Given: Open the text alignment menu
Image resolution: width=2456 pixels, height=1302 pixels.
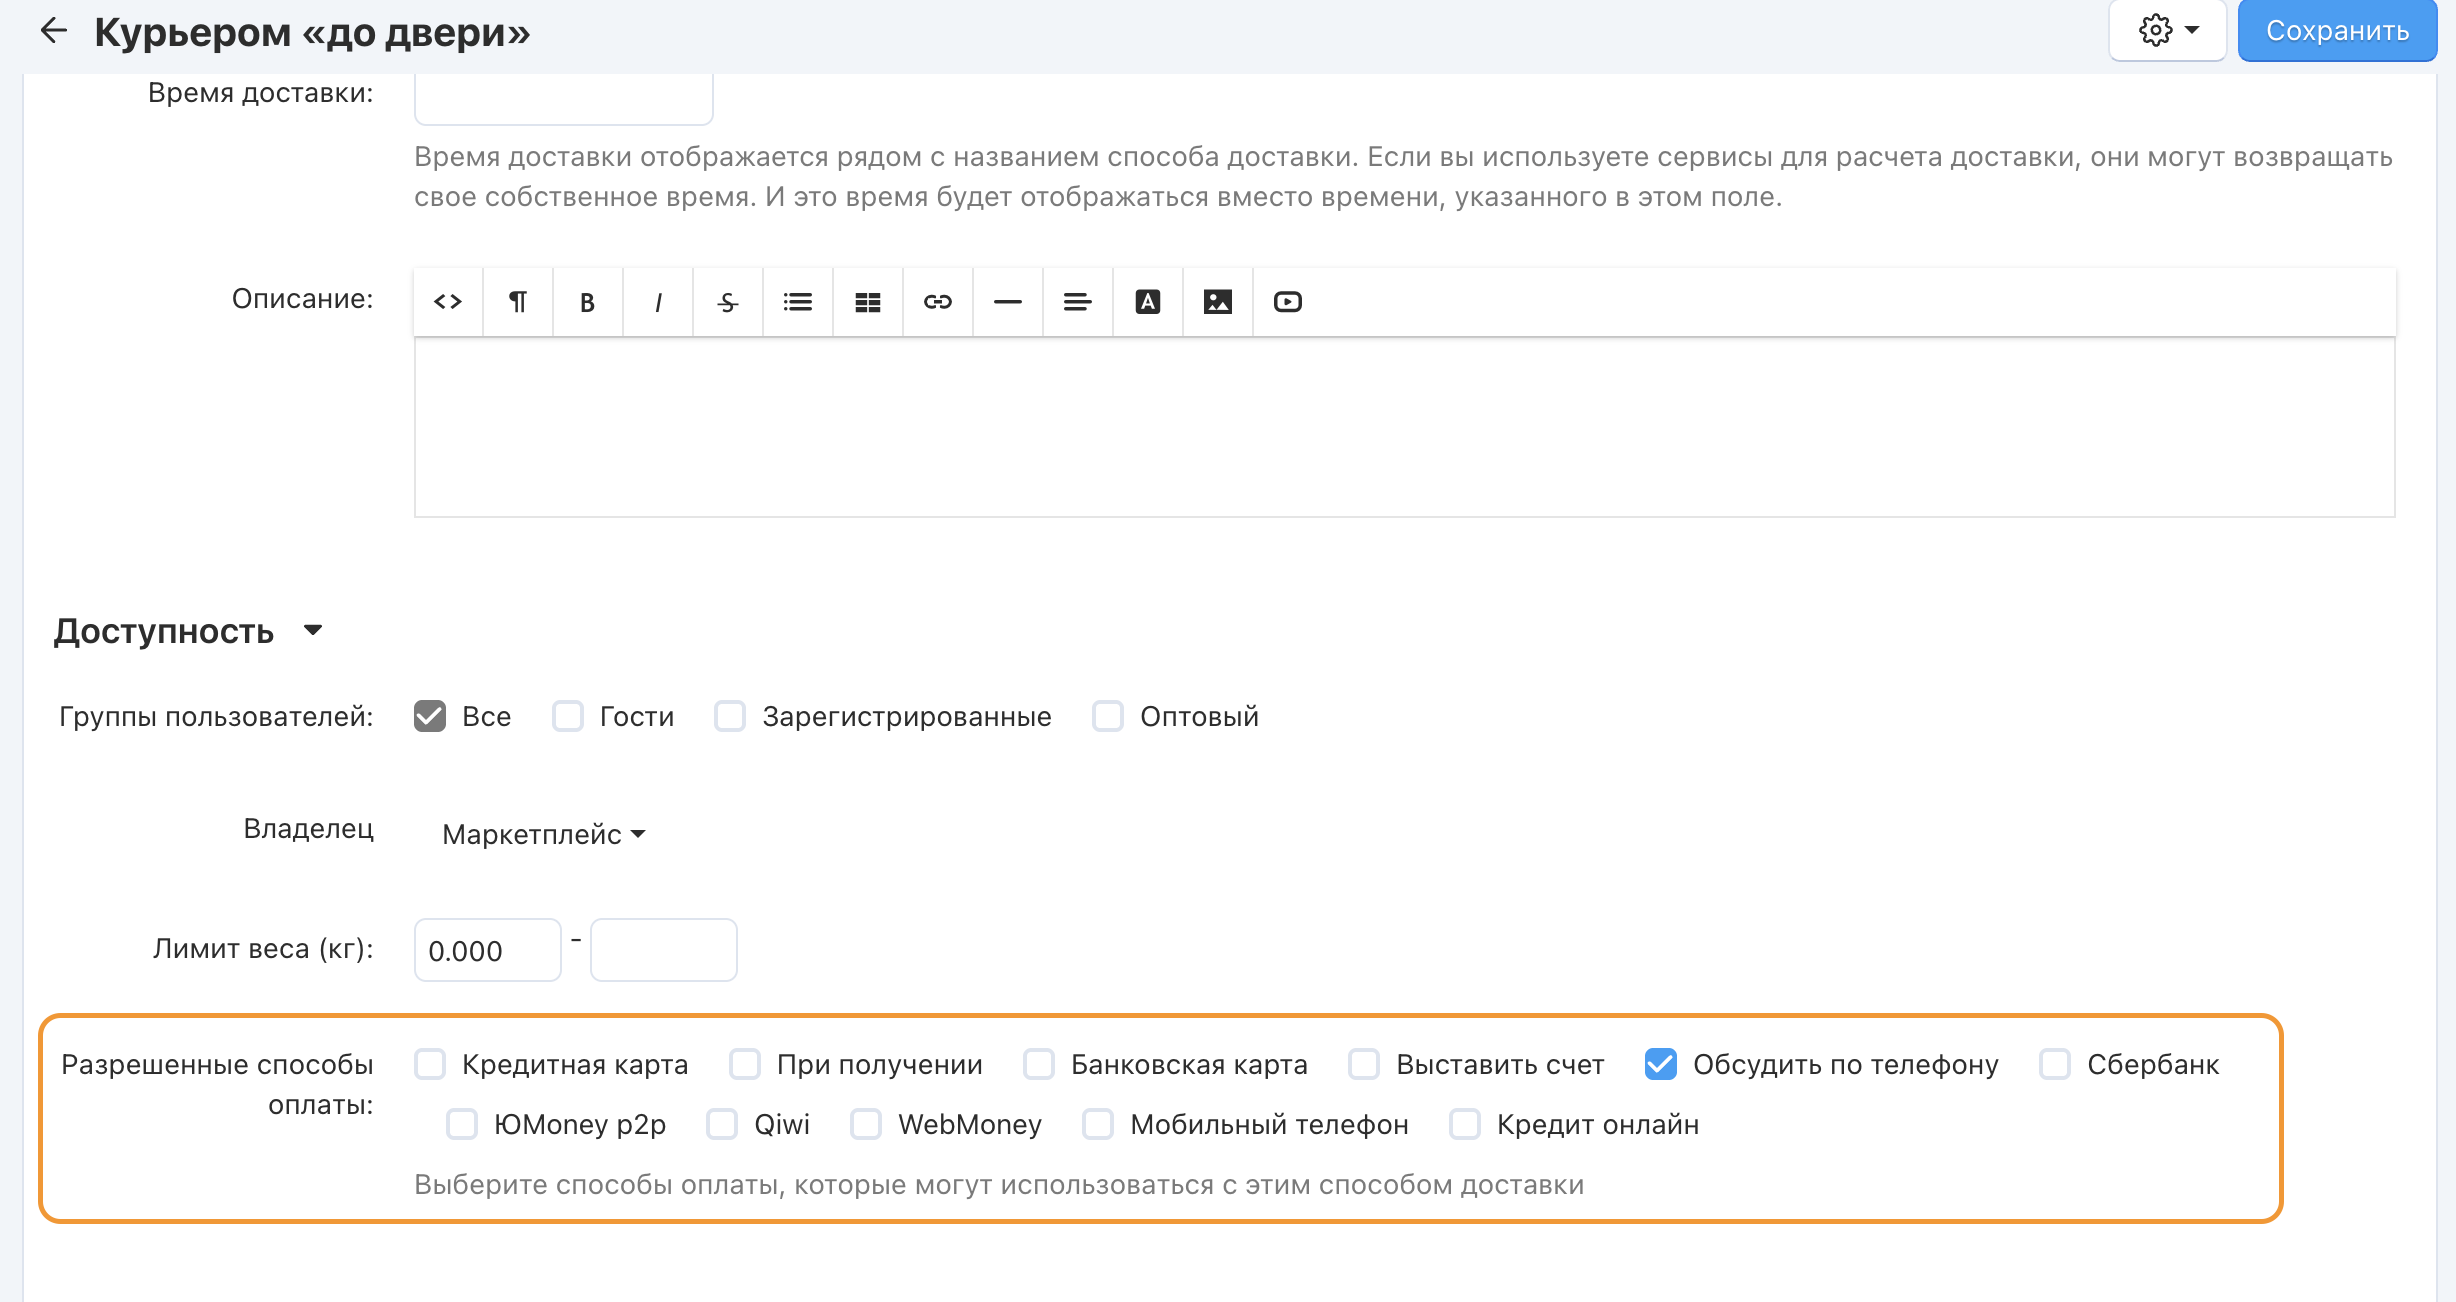Looking at the screenshot, I should (x=1078, y=302).
